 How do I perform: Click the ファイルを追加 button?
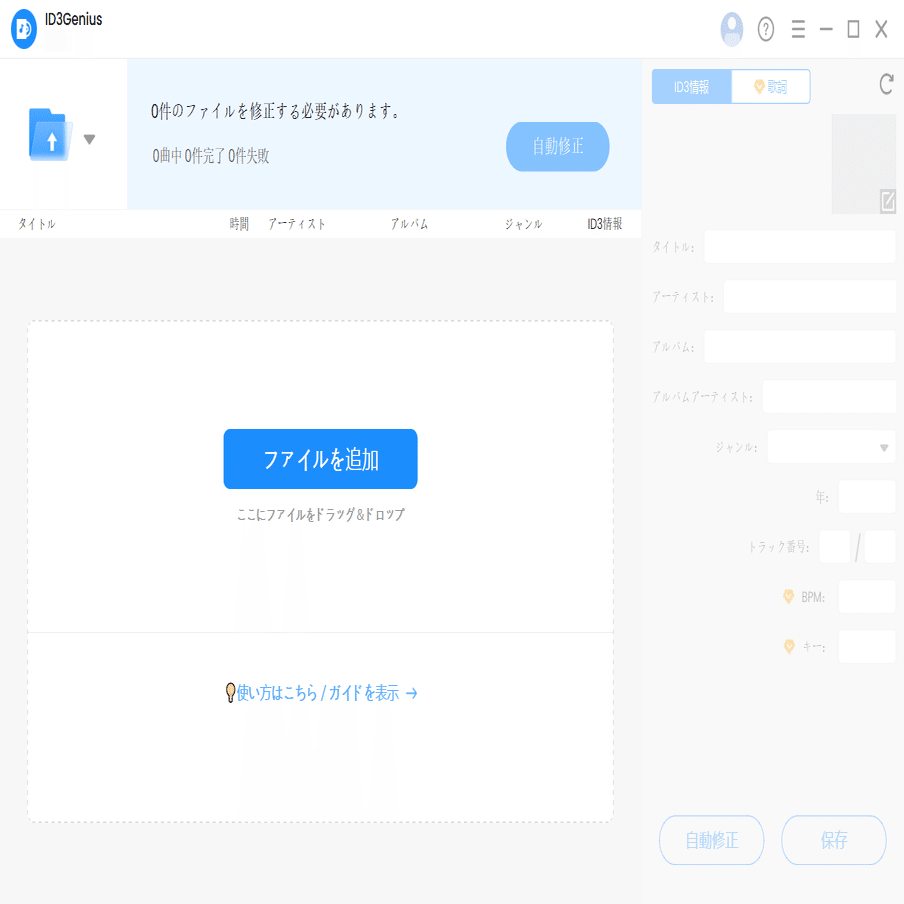320,459
